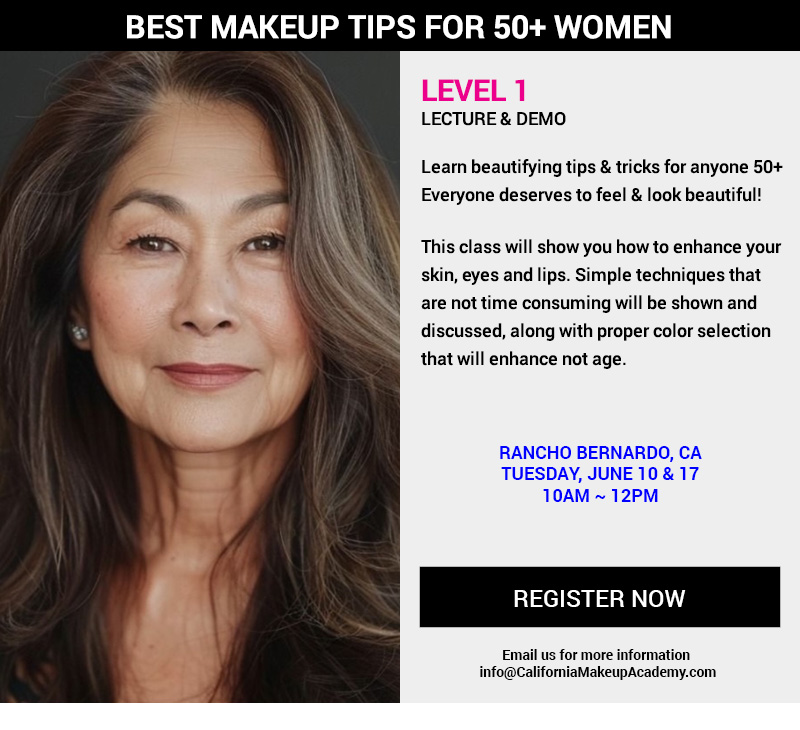Click the TUESDAY, JUNE 10 & 17 date
The width and height of the screenshot is (800, 730).
click(x=600, y=474)
